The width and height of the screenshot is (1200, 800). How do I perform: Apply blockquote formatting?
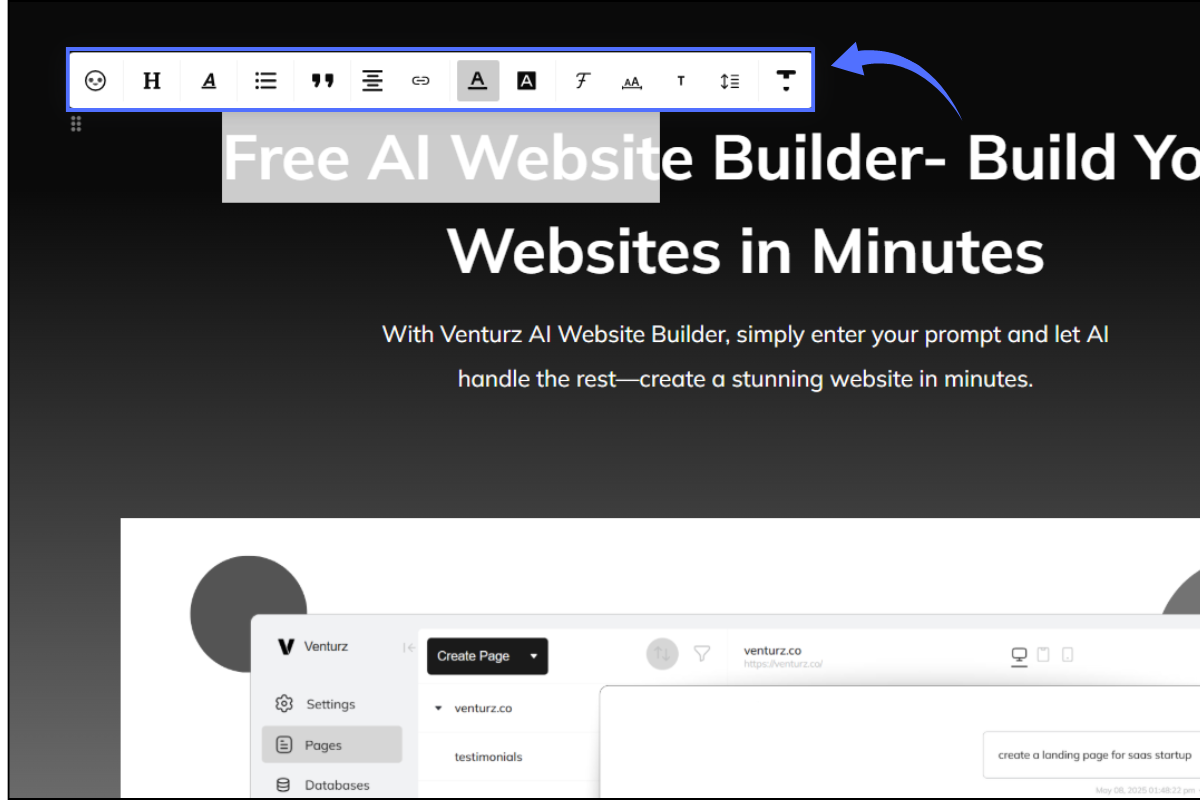click(322, 81)
